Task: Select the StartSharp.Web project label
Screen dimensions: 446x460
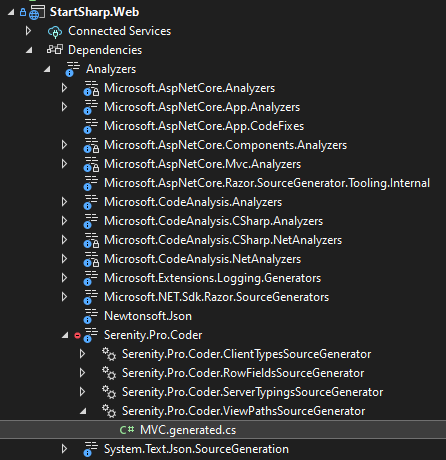Action: point(94,12)
